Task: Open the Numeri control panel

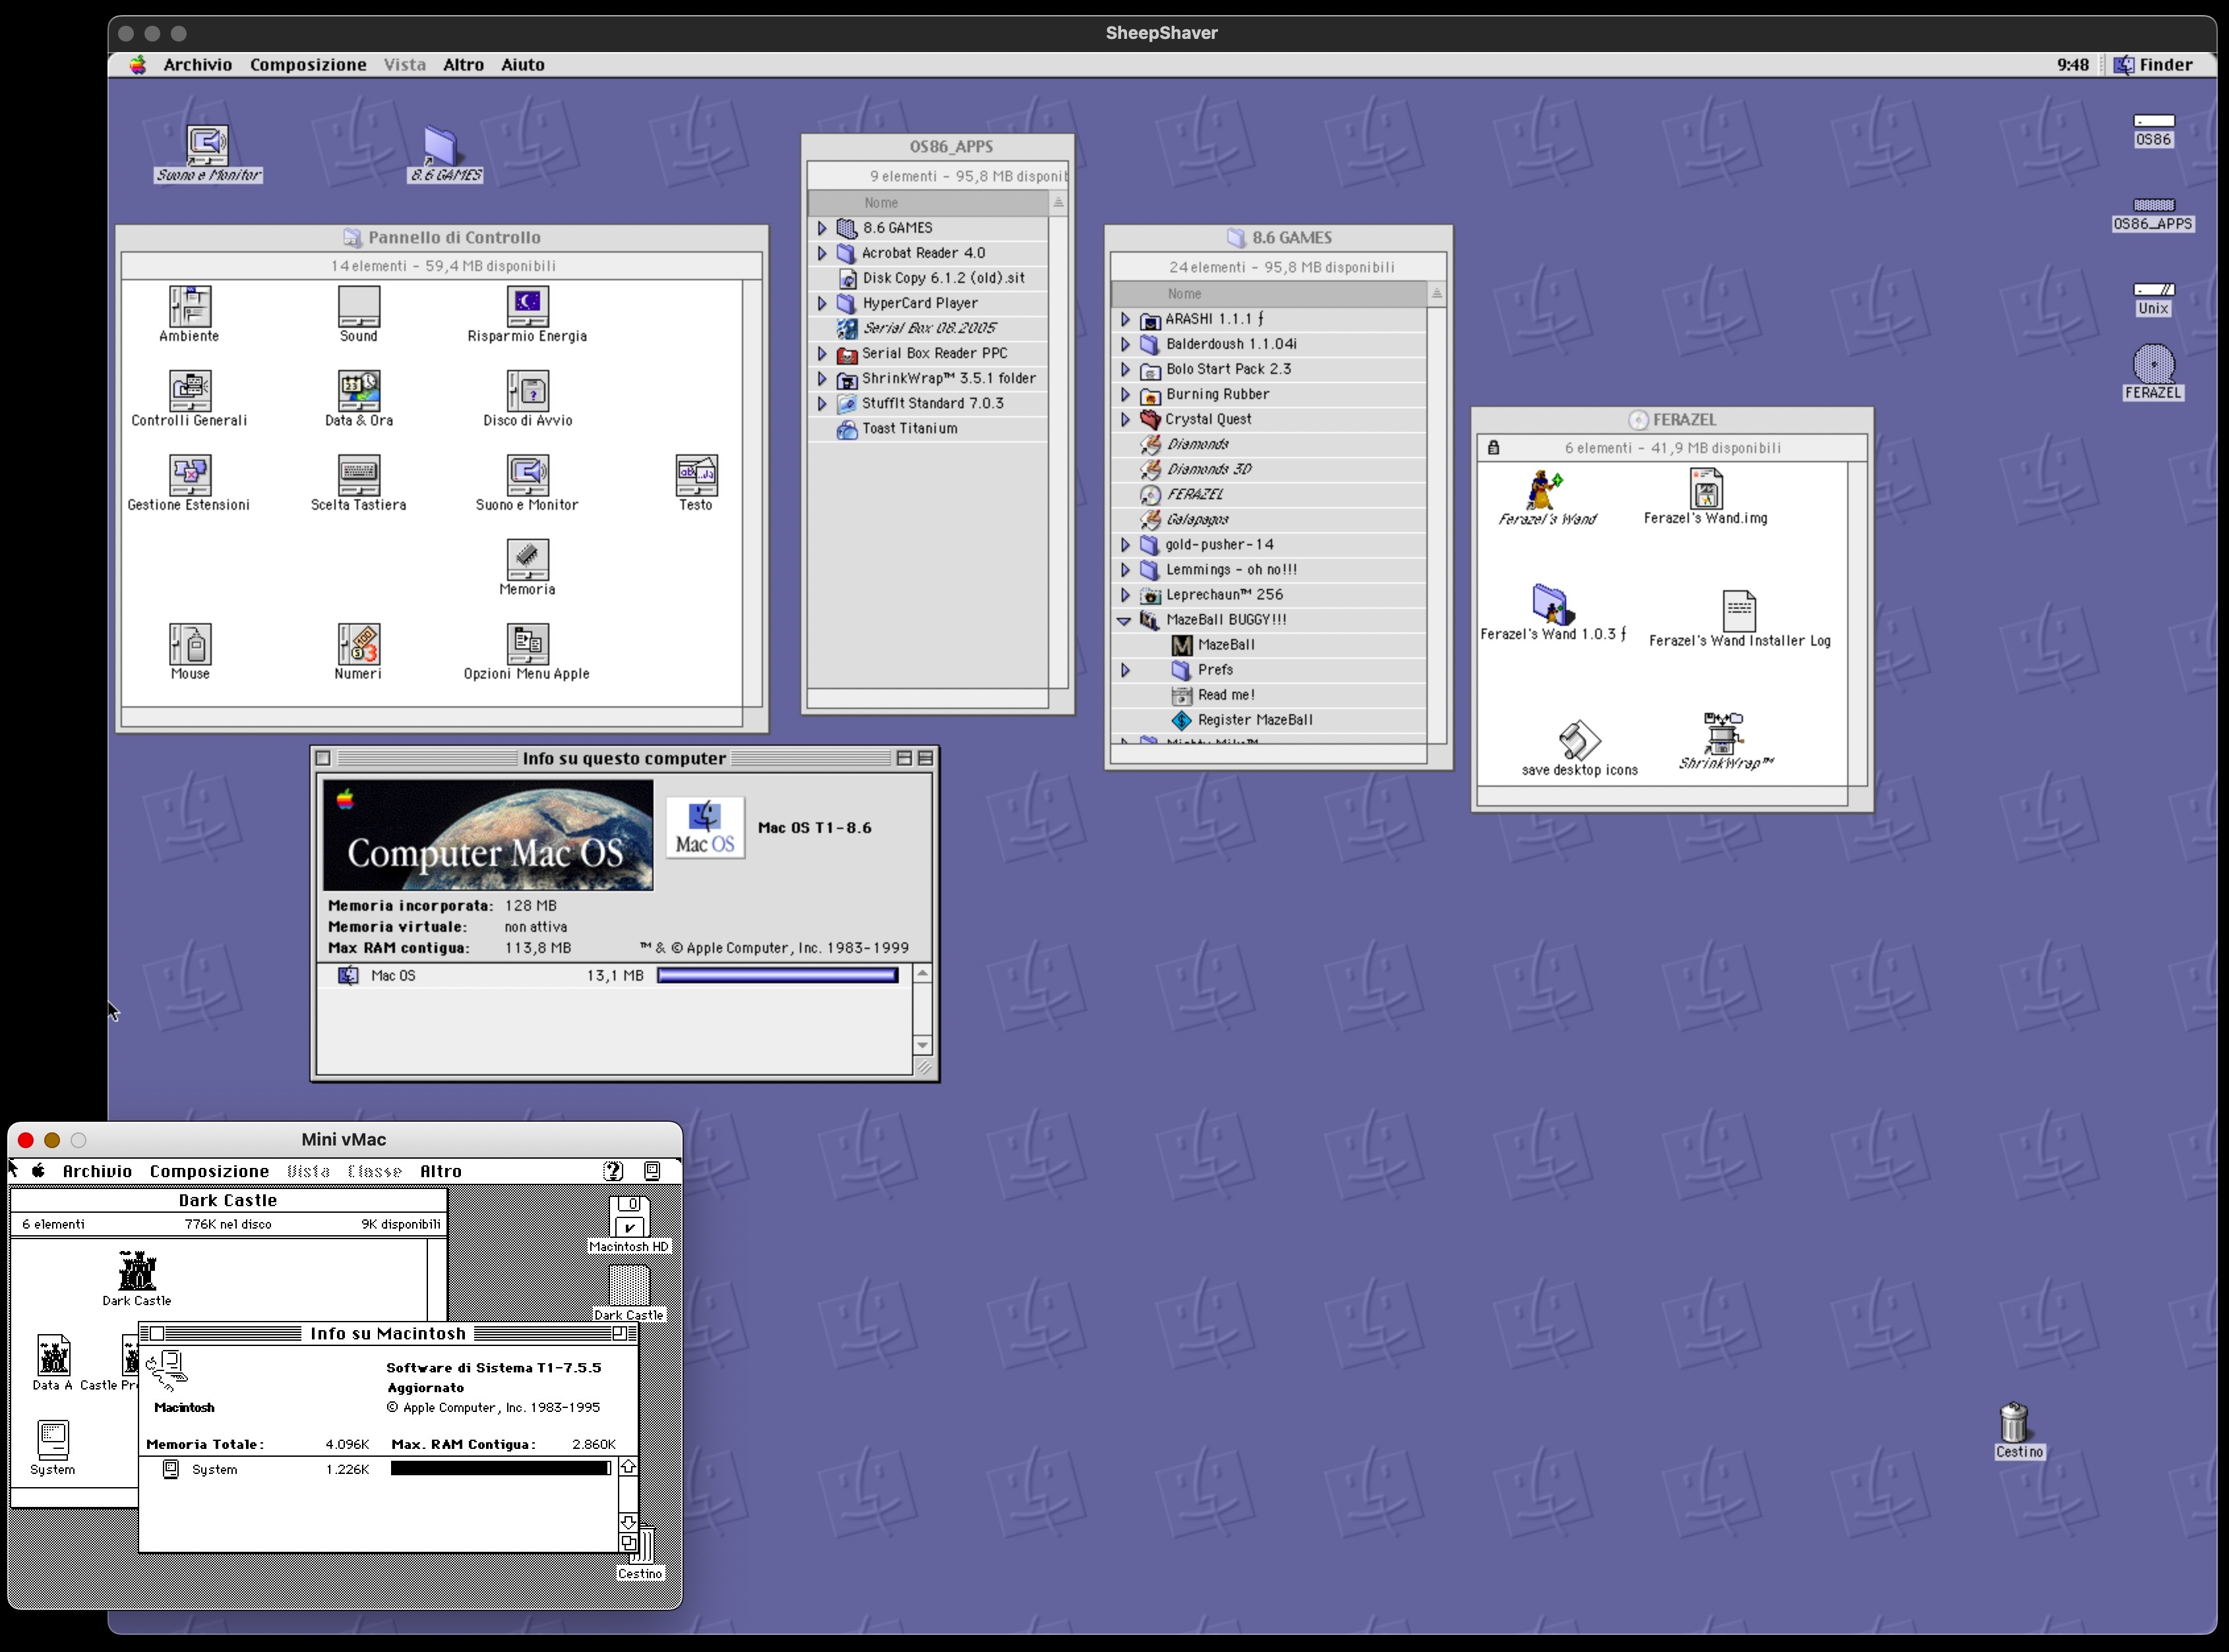Action: [359, 644]
